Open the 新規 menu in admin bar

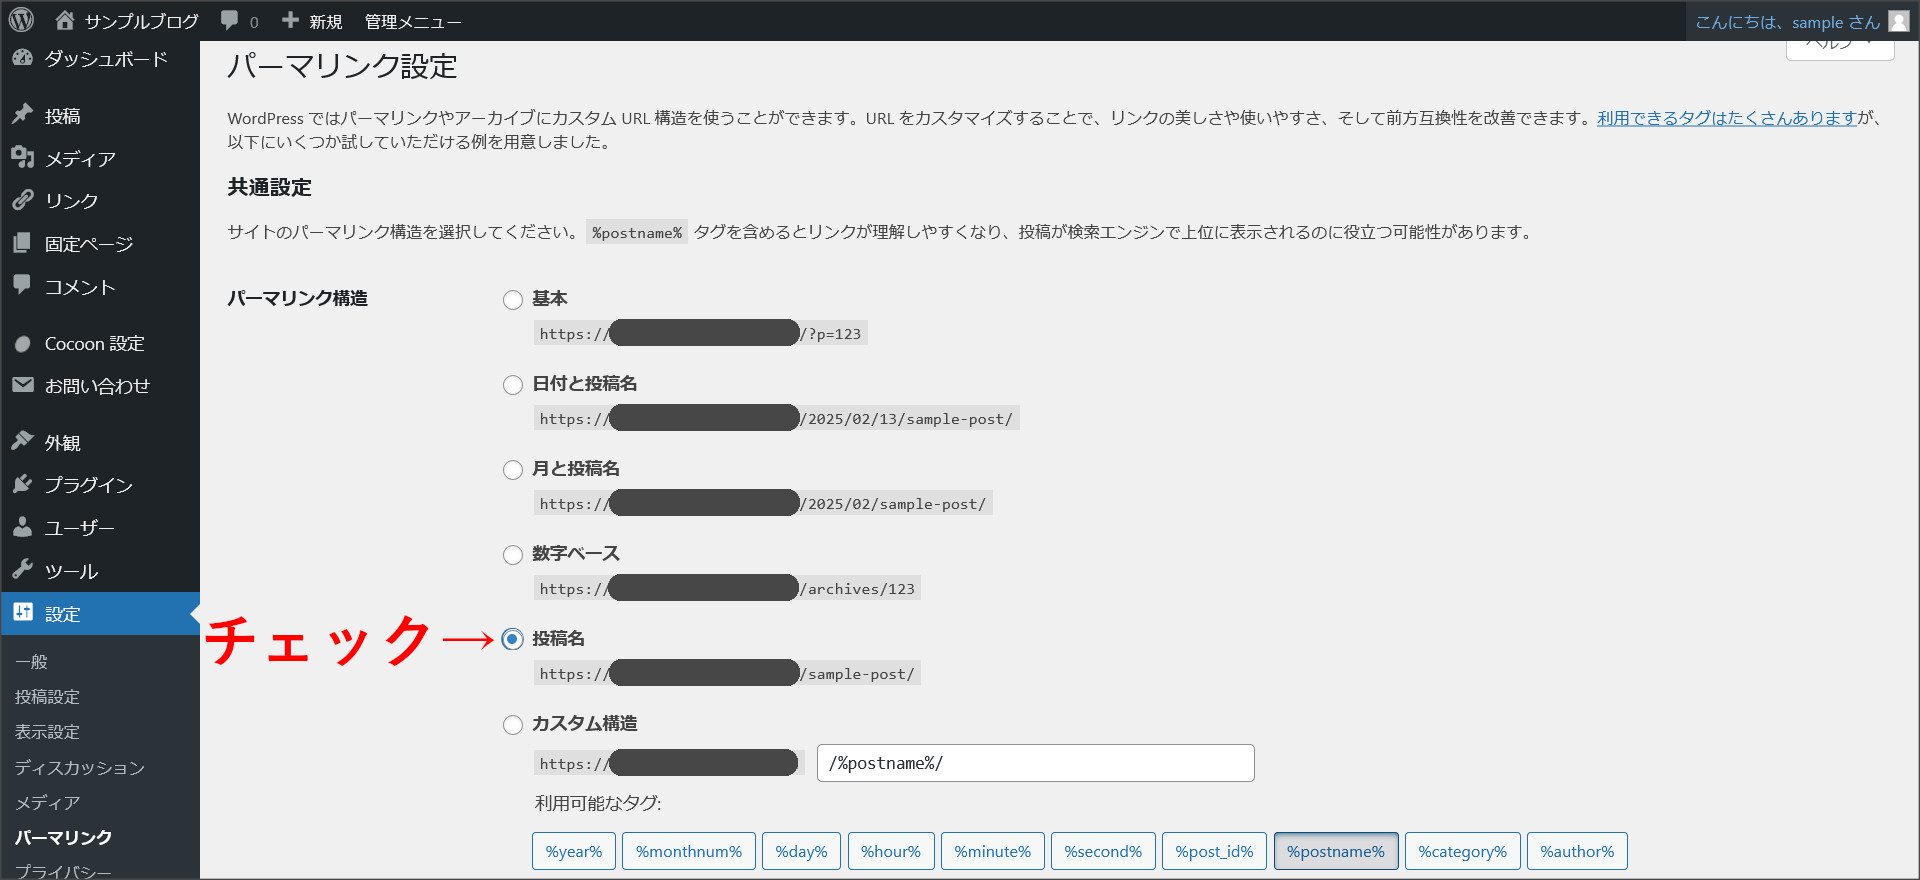312,21
